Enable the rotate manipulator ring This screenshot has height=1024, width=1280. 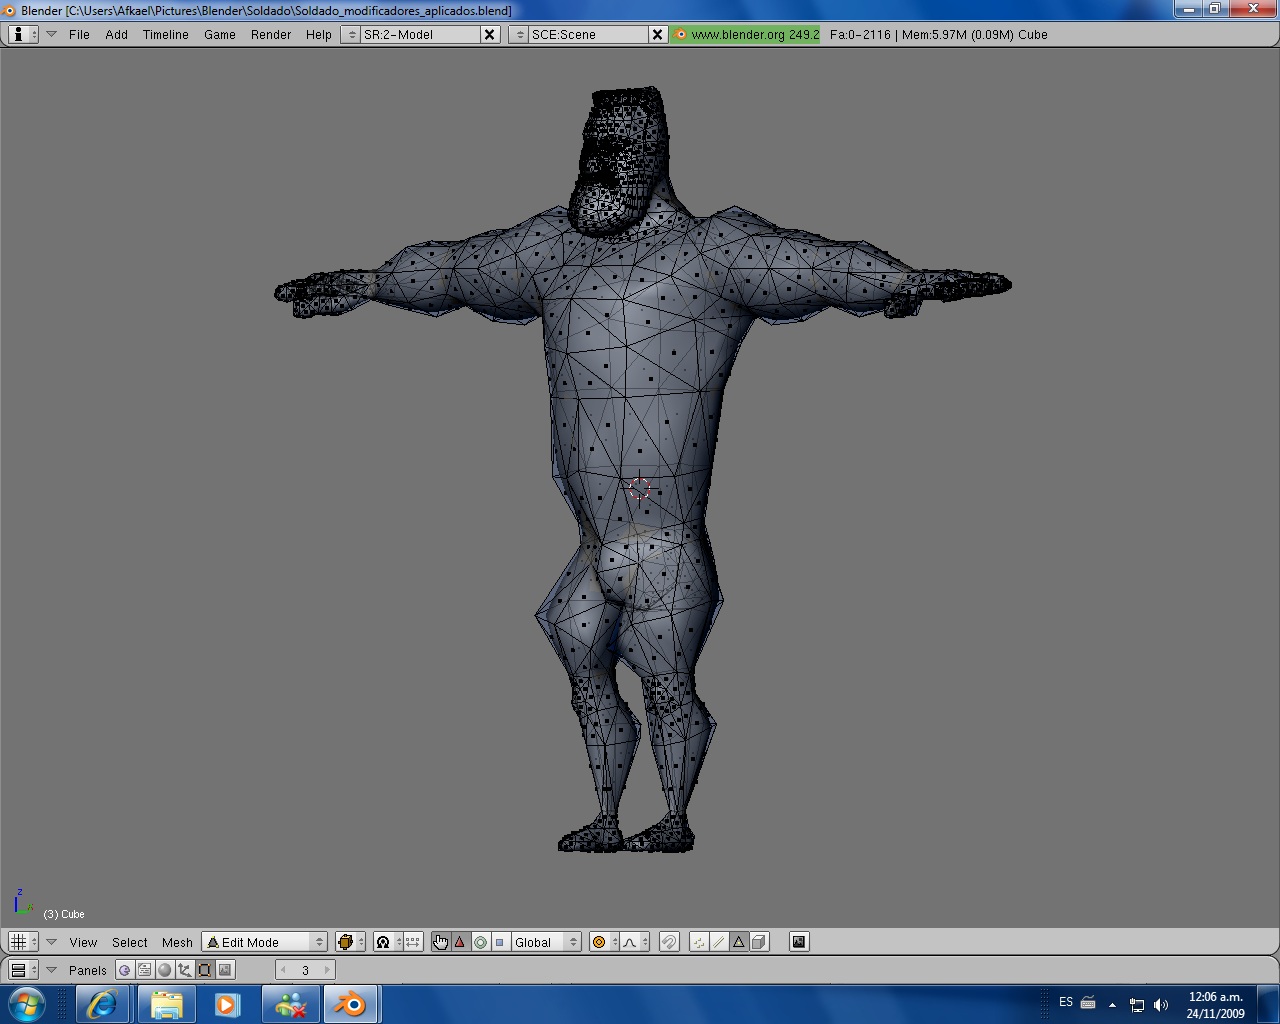pos(480,942)
